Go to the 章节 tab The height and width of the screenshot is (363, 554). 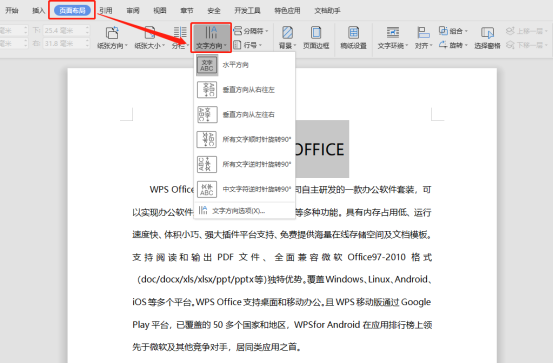tap(187, 11)
